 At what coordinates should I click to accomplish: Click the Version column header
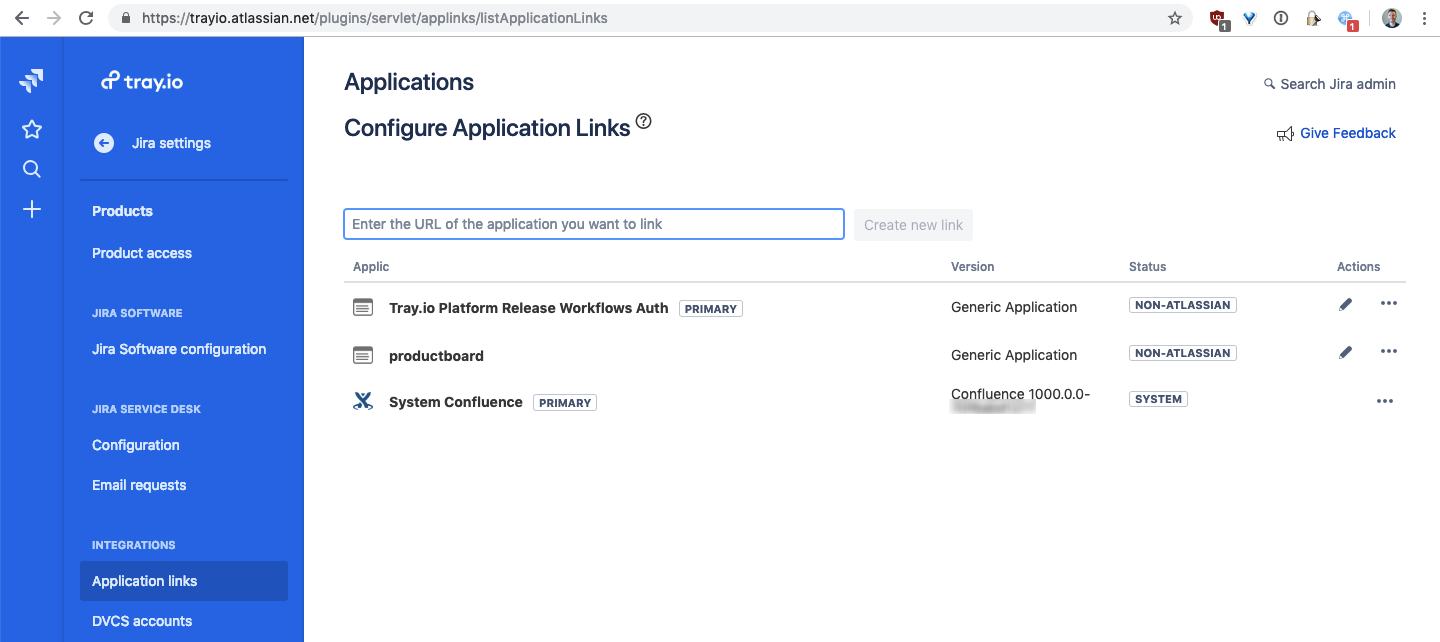click(x=973, y=267)
